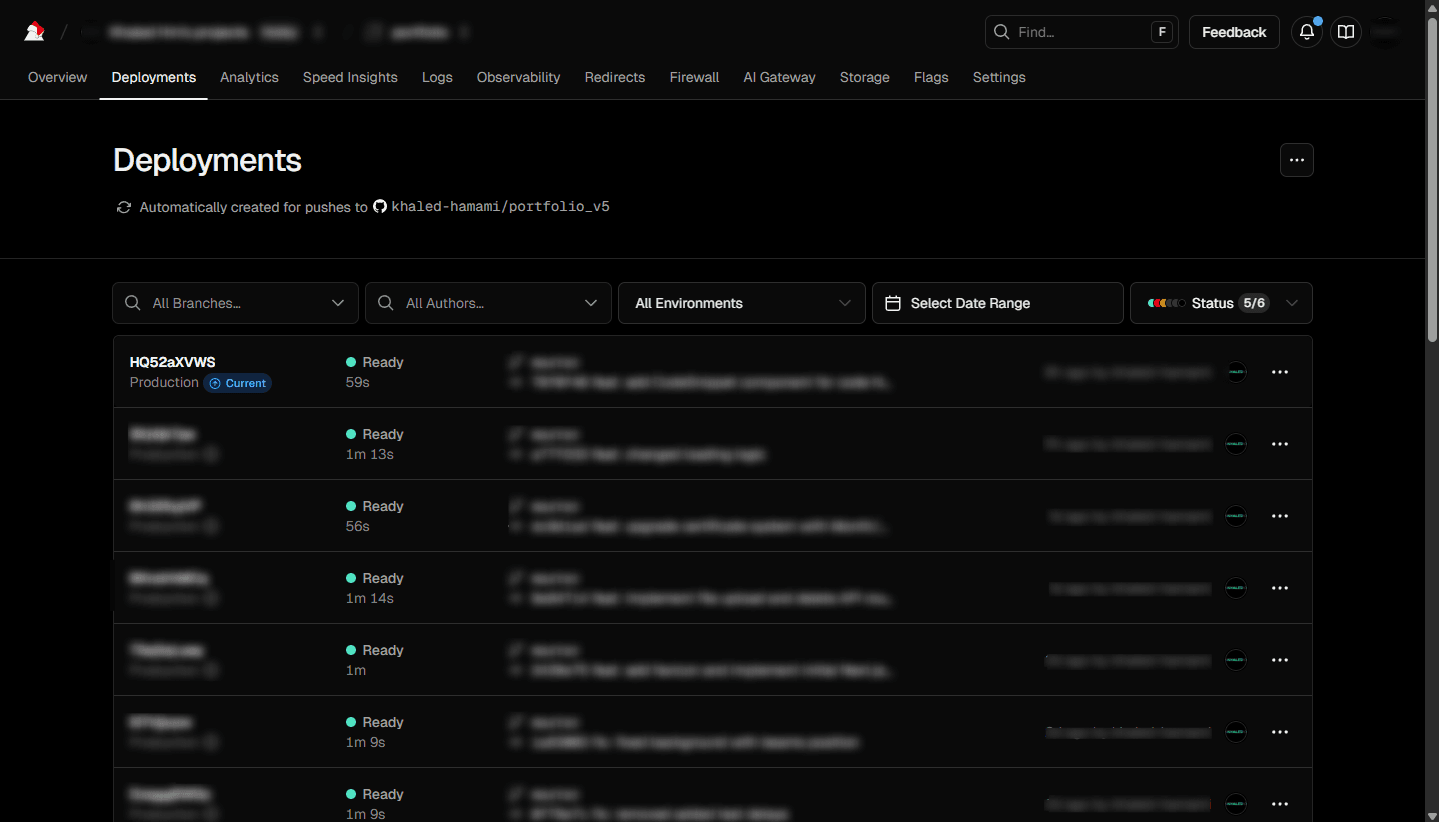Image resolution: width=1439 pixels, height=822 pixels.
Task: Open options menu for HQ52aXVWS deployment
Action: [x=1279, y=372]
